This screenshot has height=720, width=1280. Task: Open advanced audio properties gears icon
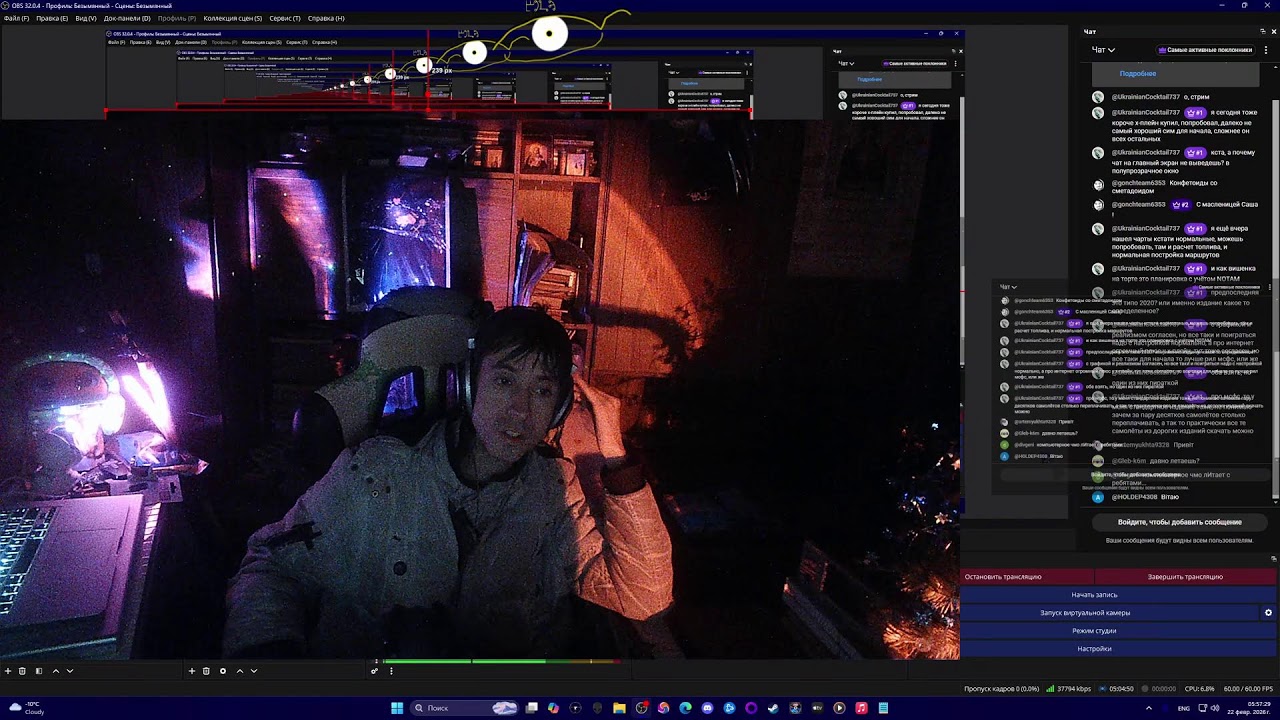(x=374, y=671)
